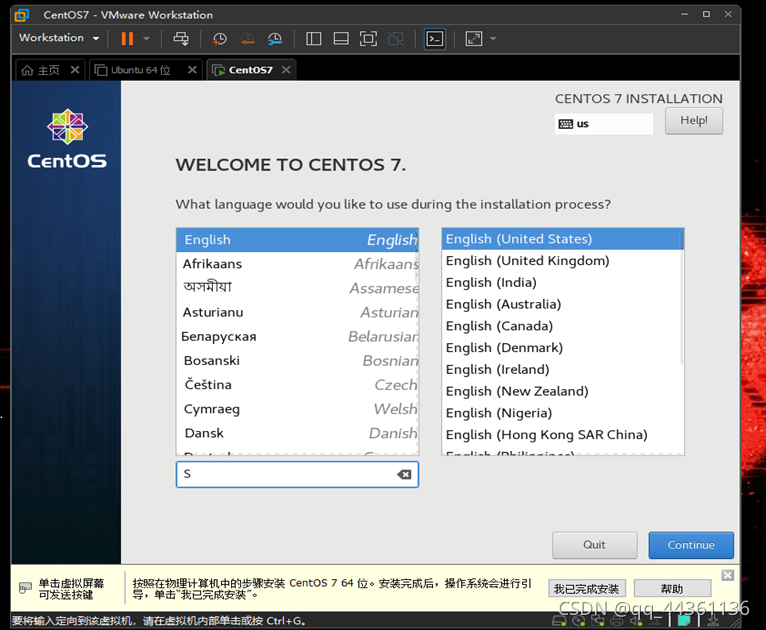Select Dansk (Danish) language

[297, 433]
